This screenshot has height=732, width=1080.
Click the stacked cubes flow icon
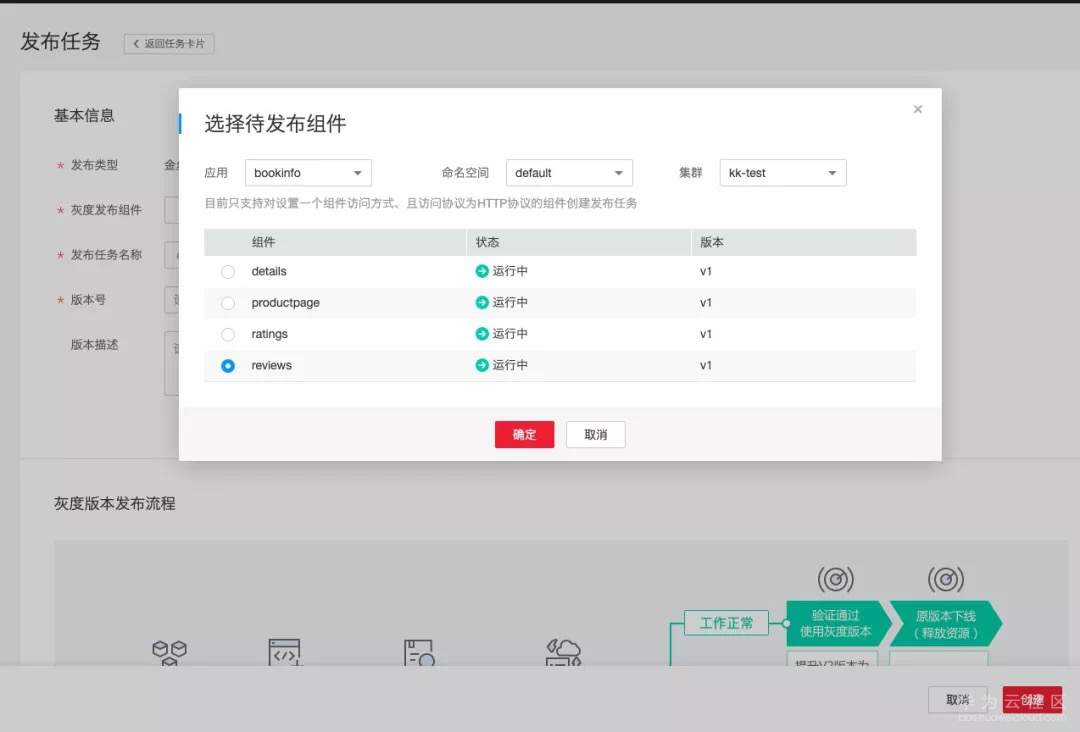coord(169,652)
